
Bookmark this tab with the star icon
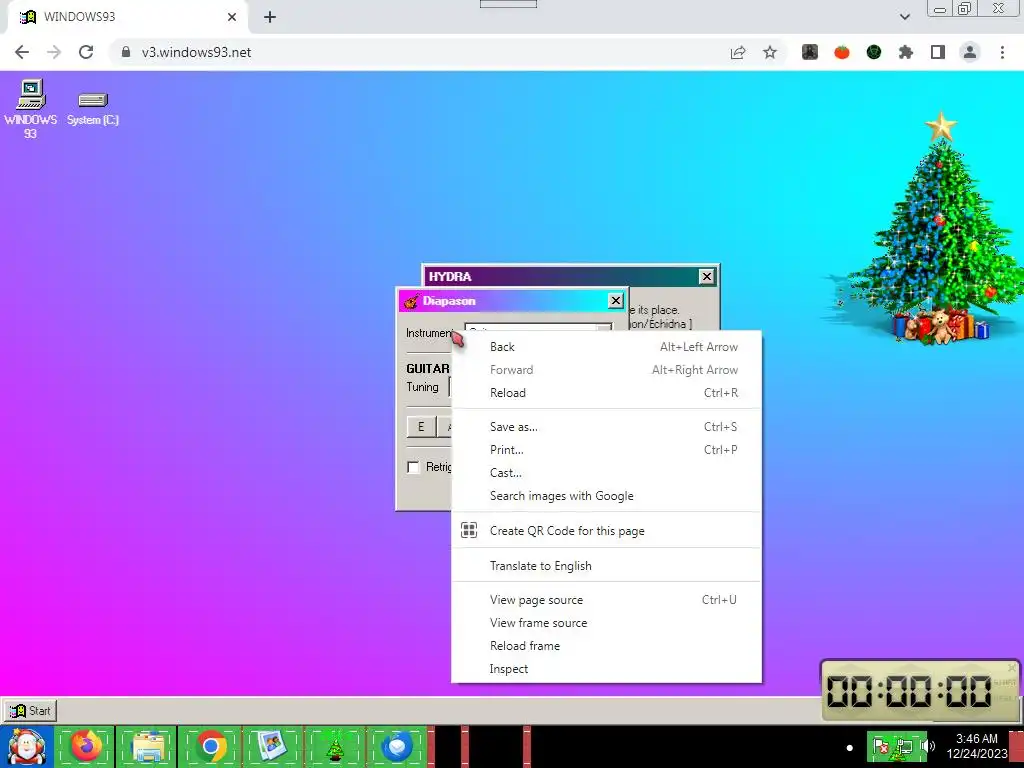[770, 52]
